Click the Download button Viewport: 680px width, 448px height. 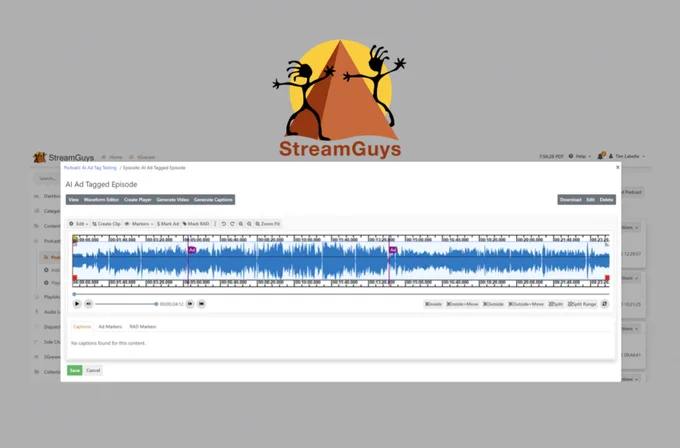[570, 199]
